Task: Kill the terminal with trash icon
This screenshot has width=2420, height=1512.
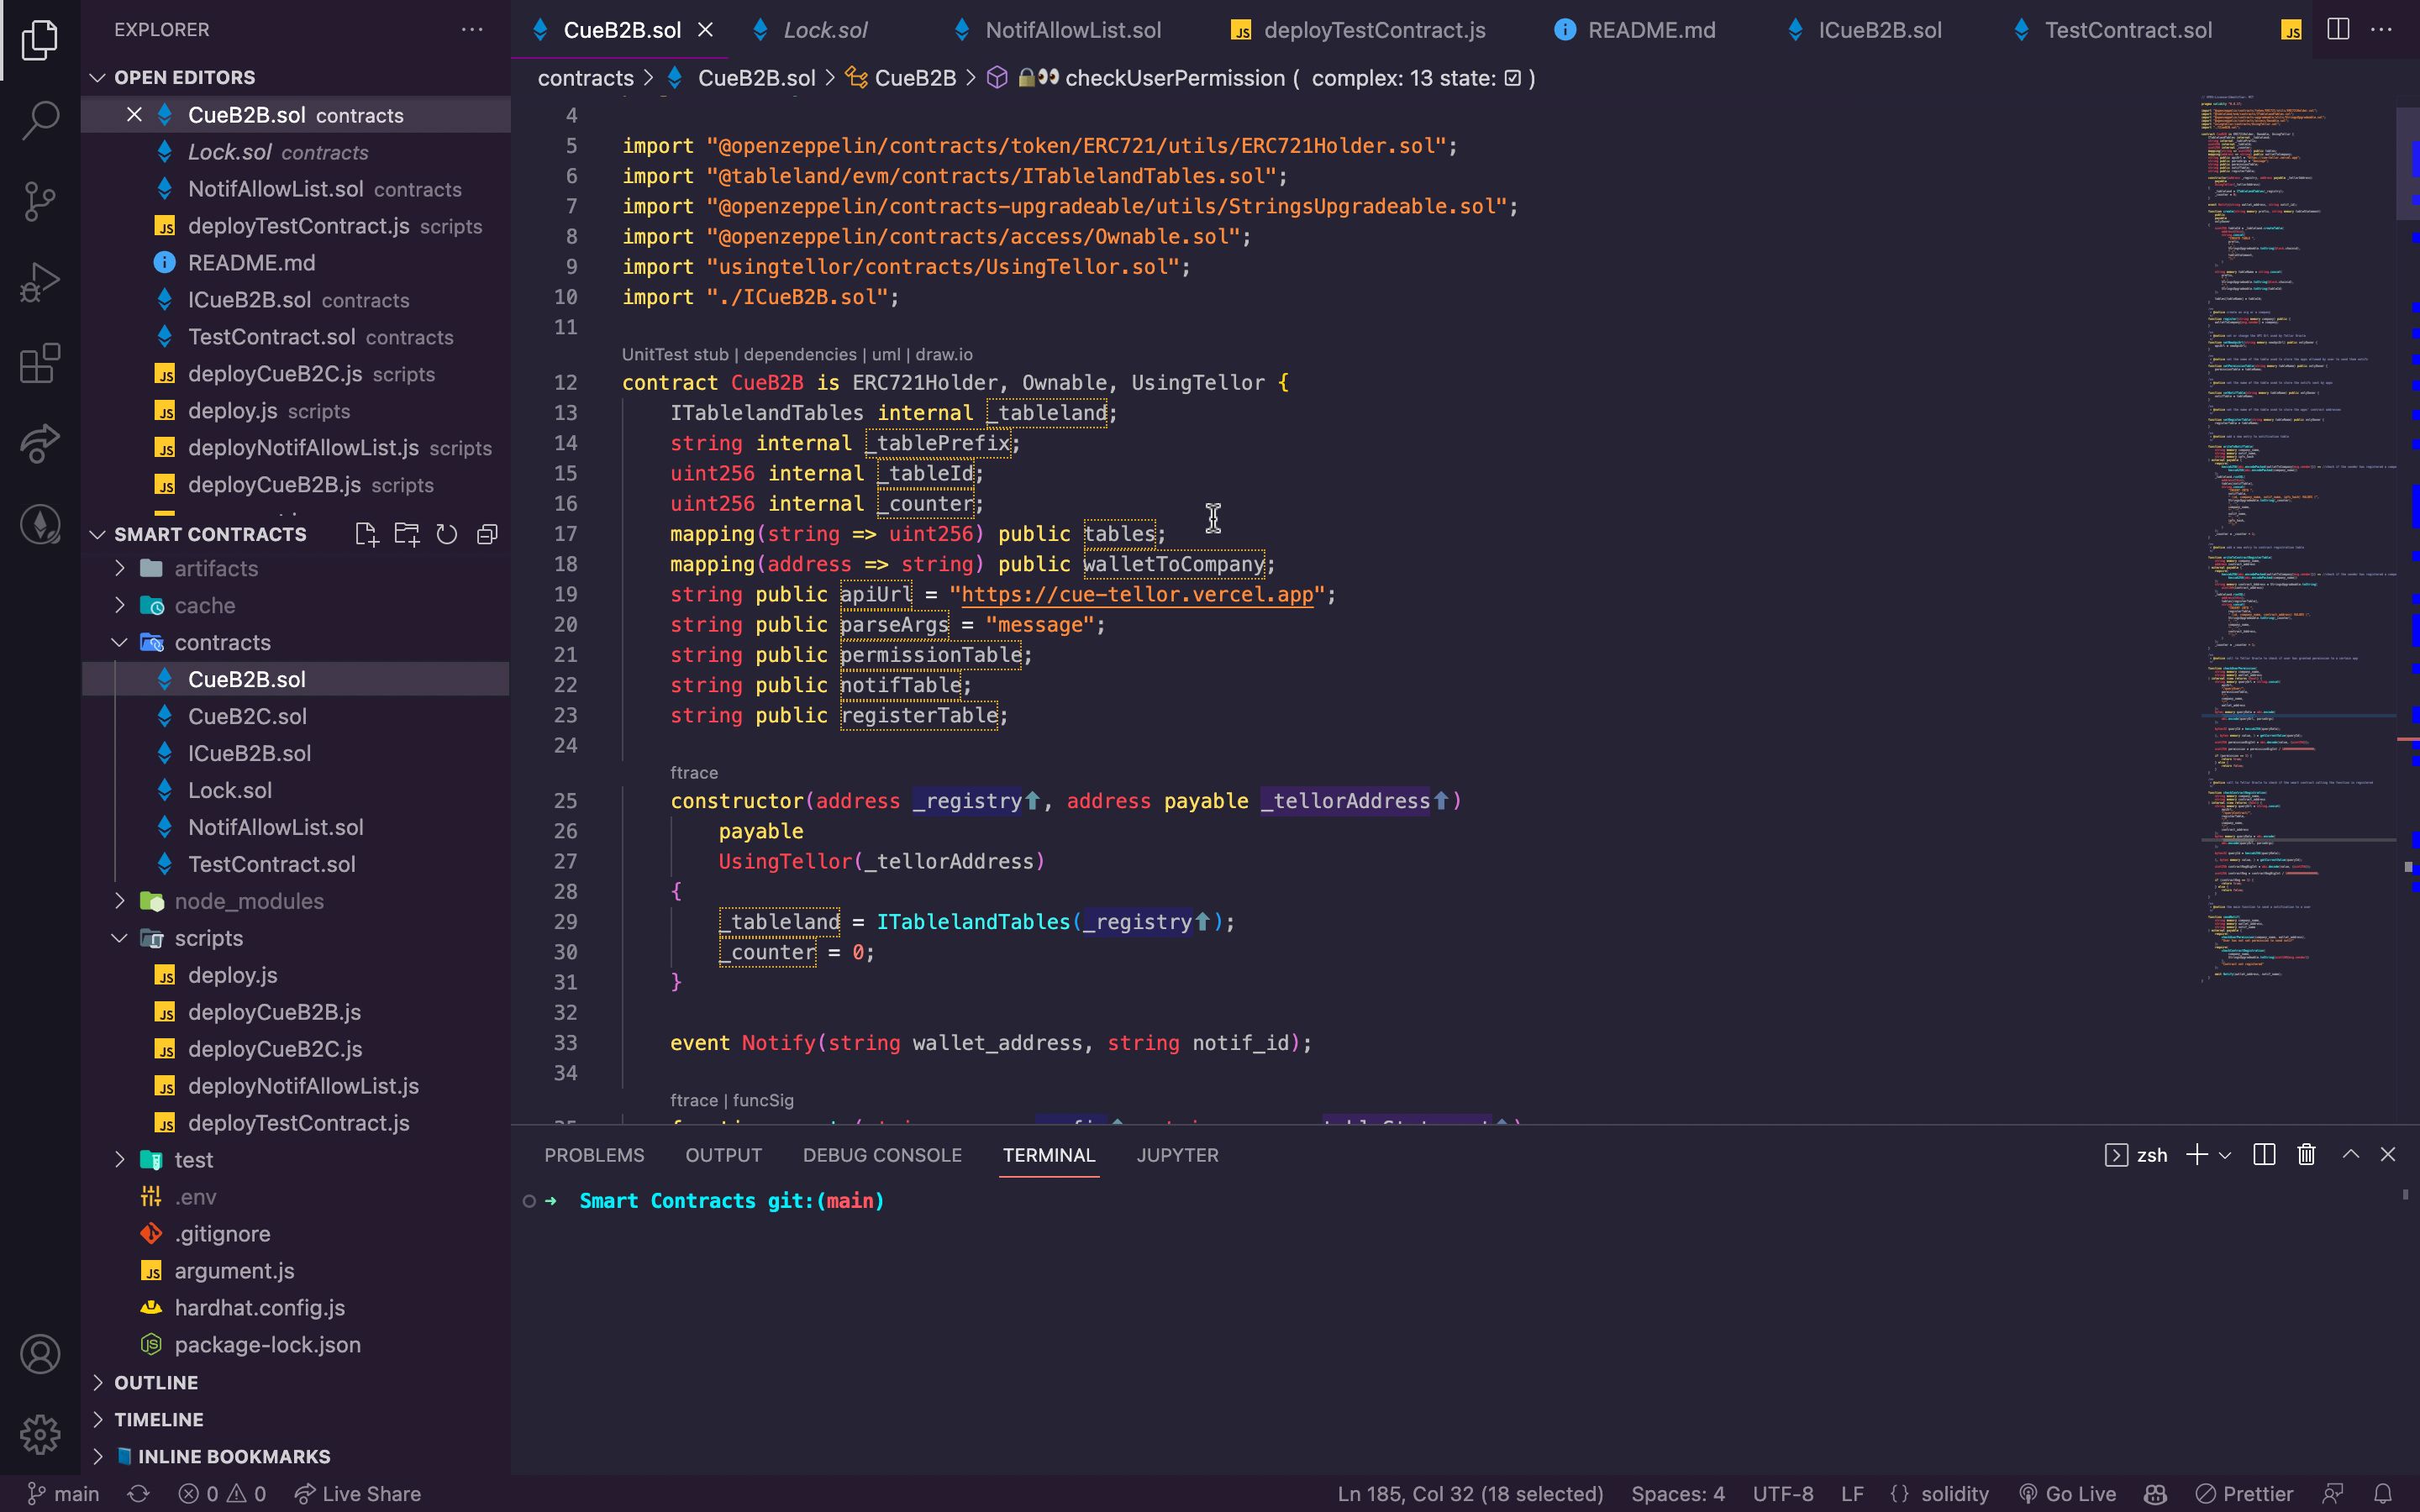Action: point(2306,1155)
